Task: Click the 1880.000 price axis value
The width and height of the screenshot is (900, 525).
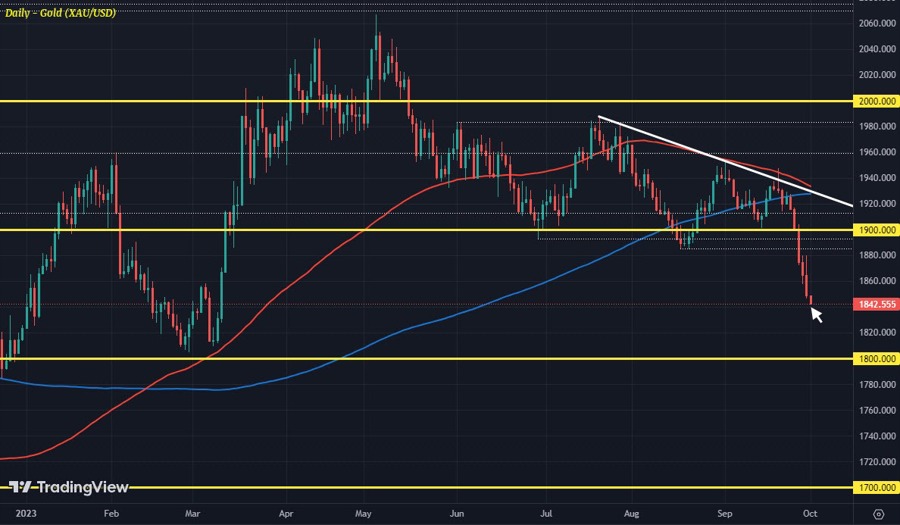Action: [878, 255]
